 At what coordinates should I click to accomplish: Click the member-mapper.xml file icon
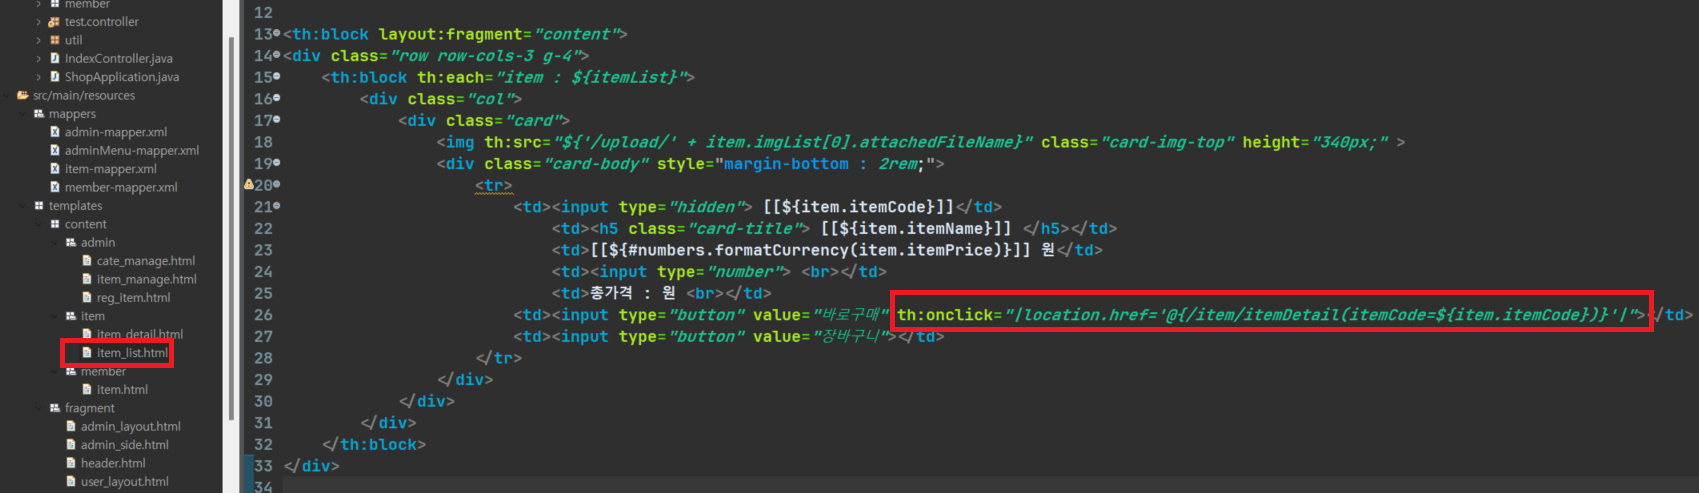55,187
